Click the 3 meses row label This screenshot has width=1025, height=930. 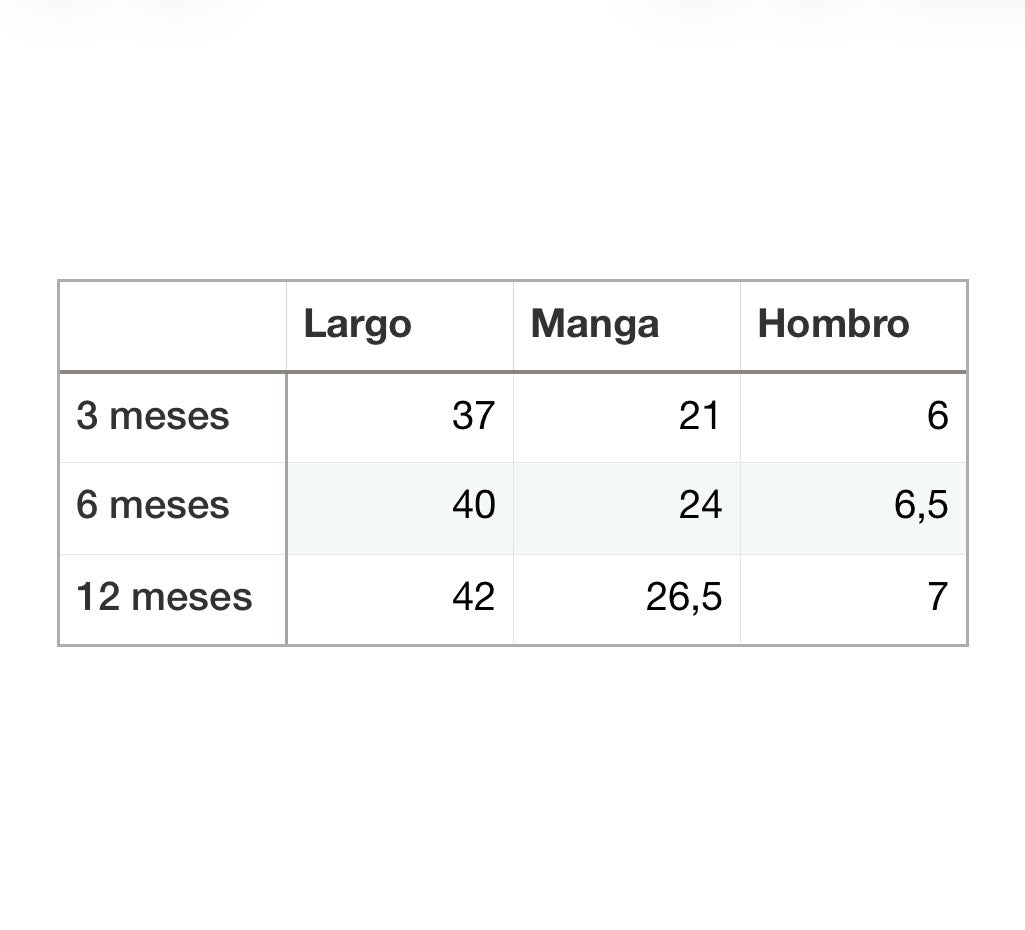pos(152,416)
